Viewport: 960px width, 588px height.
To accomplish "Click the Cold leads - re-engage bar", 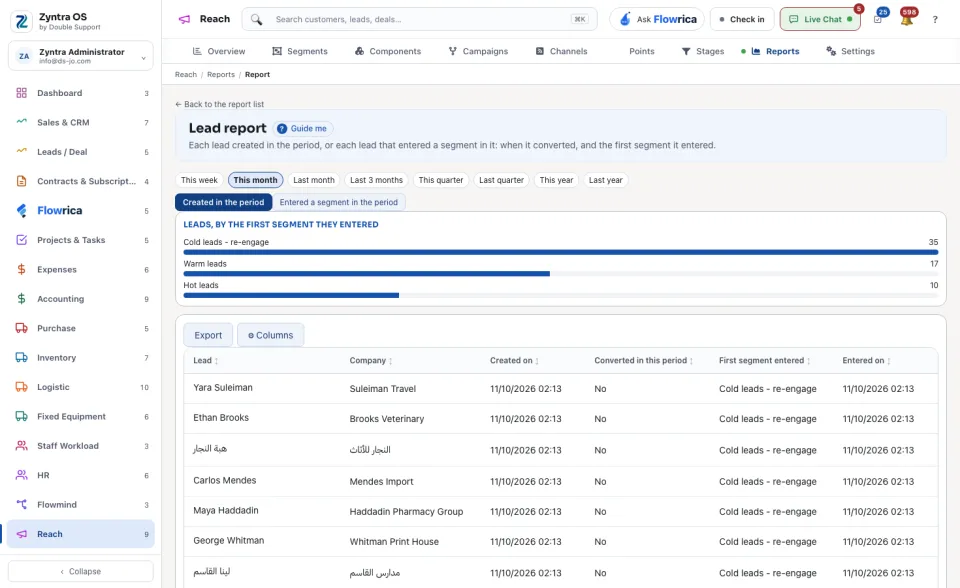I will tap(560, 252).
